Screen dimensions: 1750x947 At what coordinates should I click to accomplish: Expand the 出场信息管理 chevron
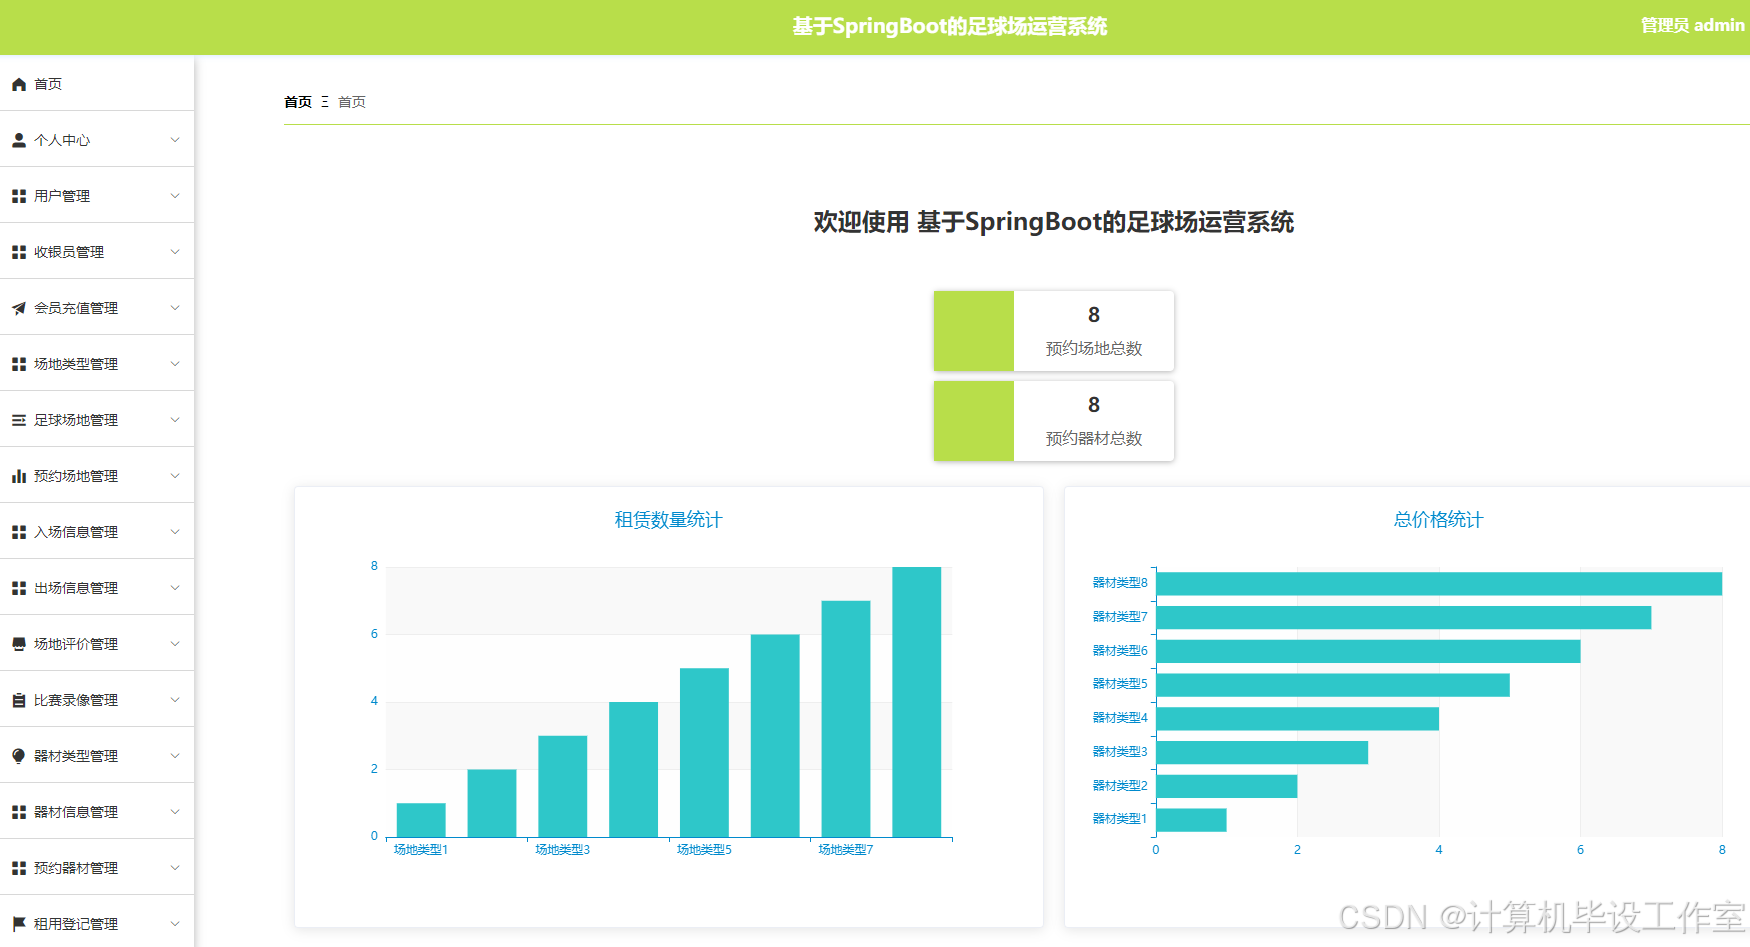[175, 588]
